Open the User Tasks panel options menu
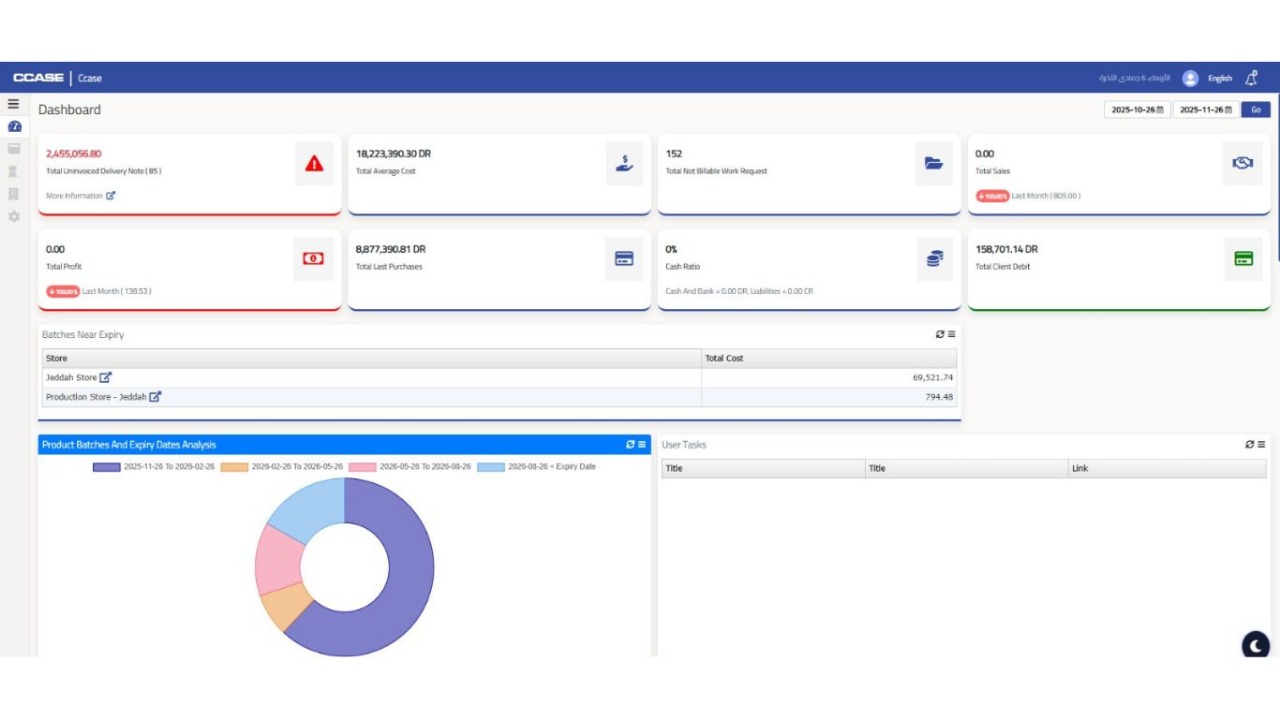1280x719 pixels. (x=1261, y=444)
